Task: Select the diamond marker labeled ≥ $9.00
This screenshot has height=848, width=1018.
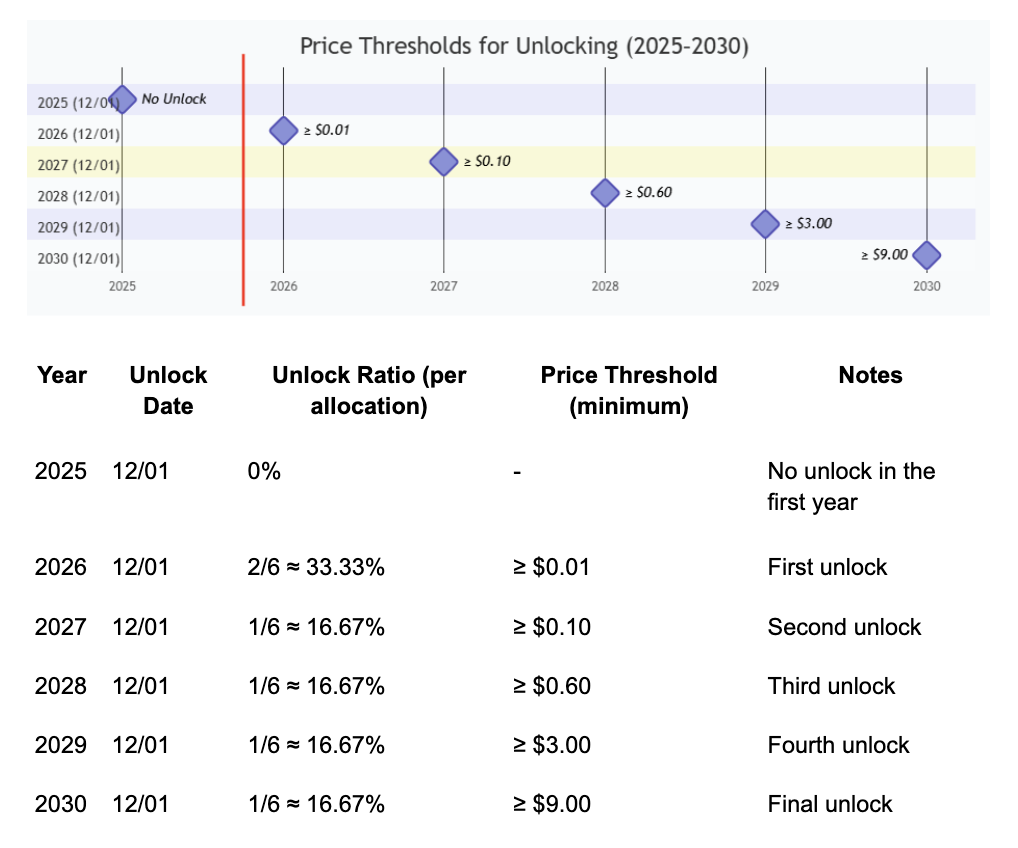Action: [926, 255]
